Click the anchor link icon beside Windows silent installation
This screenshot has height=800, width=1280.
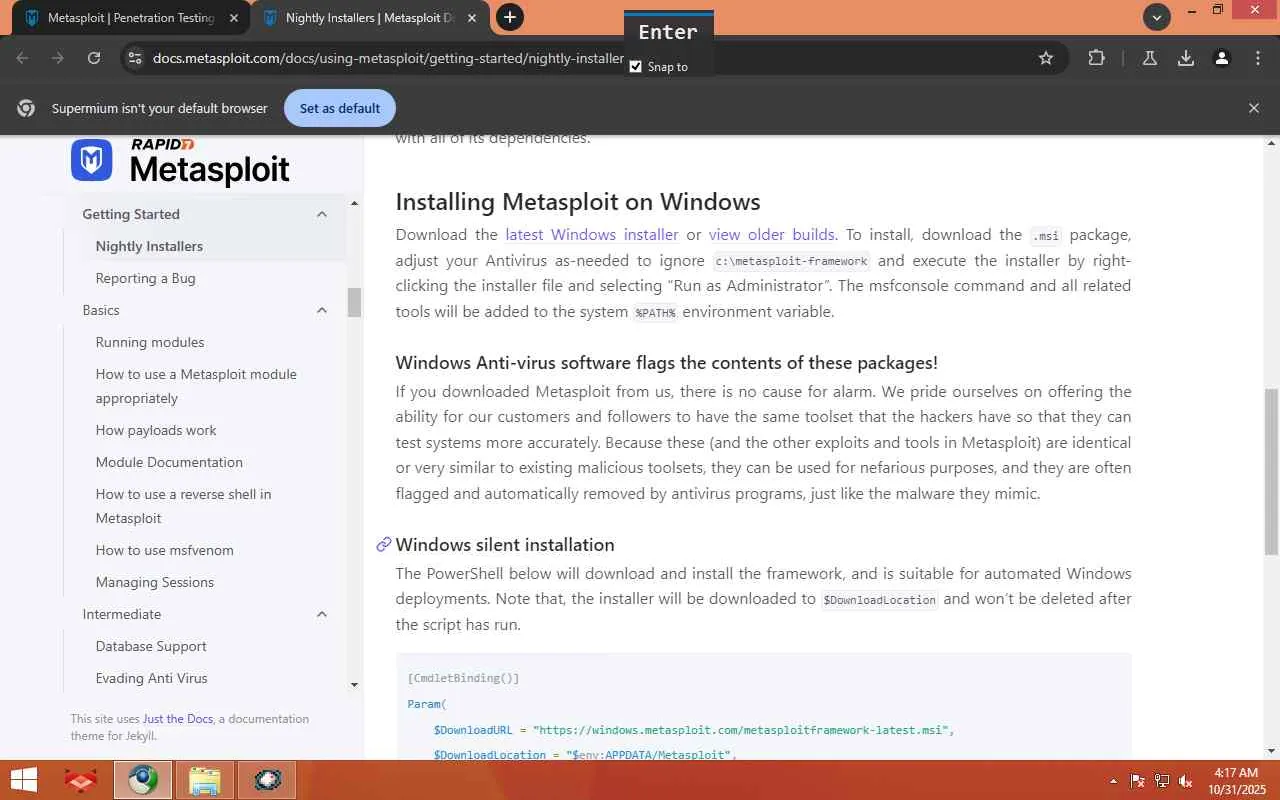(x=383, y=544)
